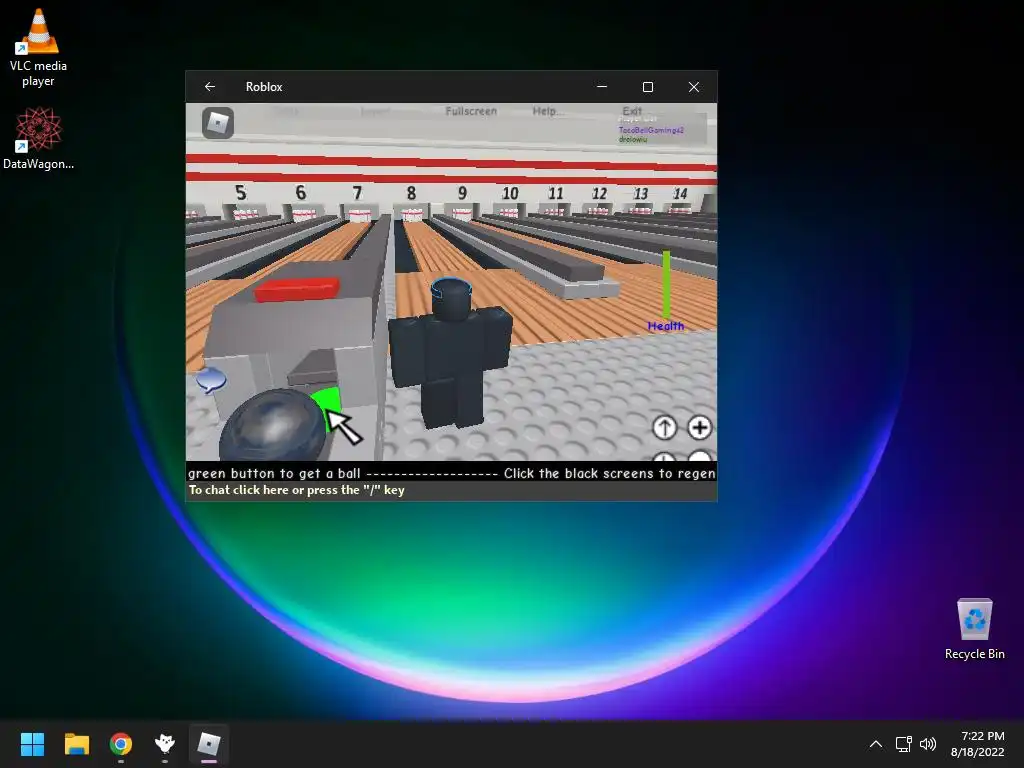Viewport: 1024px width, 768px height.
Task: Click the red button on ball return
Action: pyautogui.click(x=296, y=289)
